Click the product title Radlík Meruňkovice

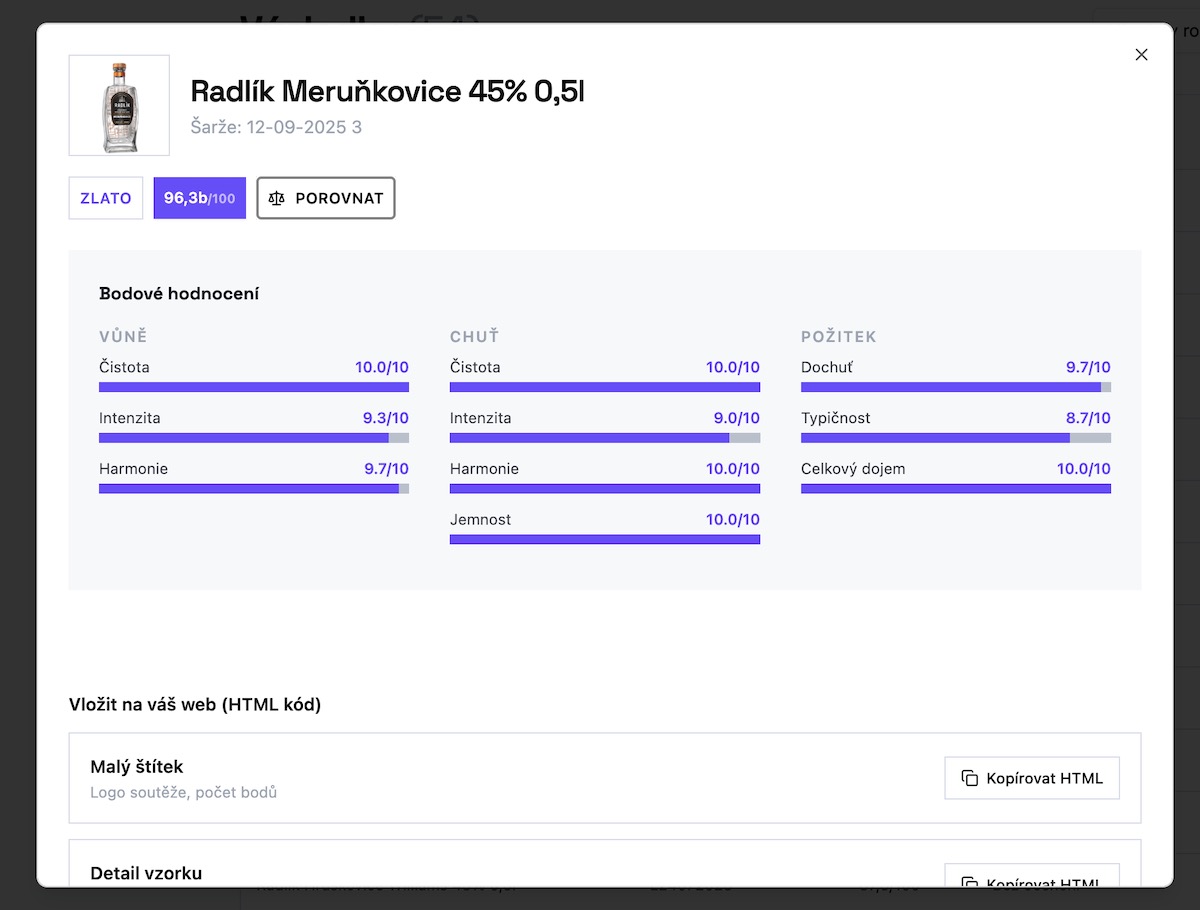[388, 92]
